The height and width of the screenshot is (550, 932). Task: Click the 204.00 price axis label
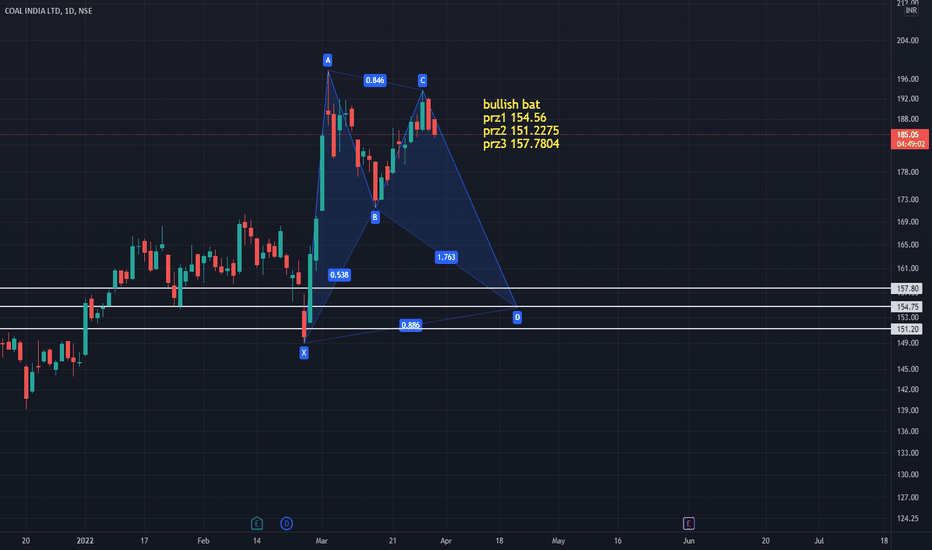coord(907,40)
